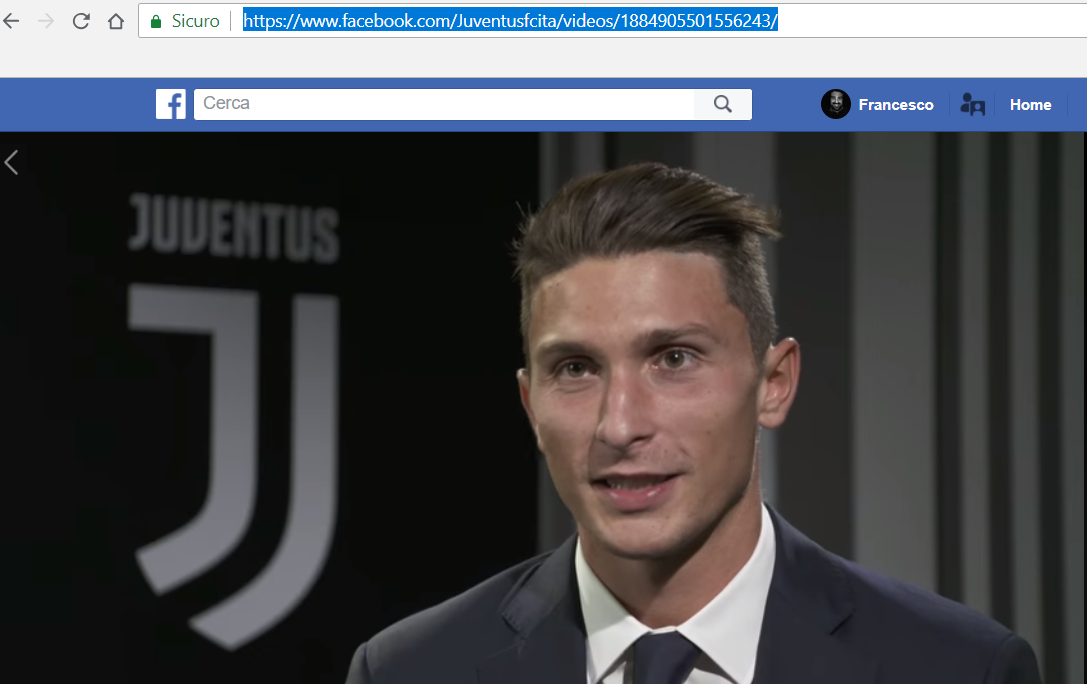Click the Juventus wordmark in the video
Viewport: 1087px width, 684px height.
pos(233,227)
